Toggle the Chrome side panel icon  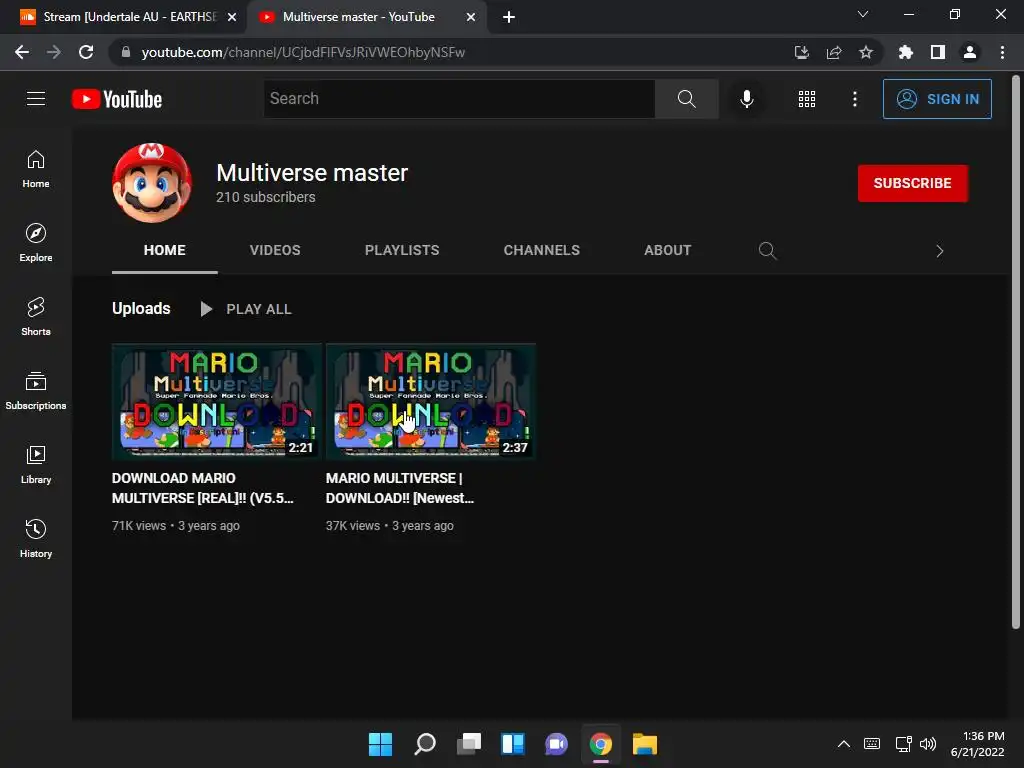tap(938, 52)
